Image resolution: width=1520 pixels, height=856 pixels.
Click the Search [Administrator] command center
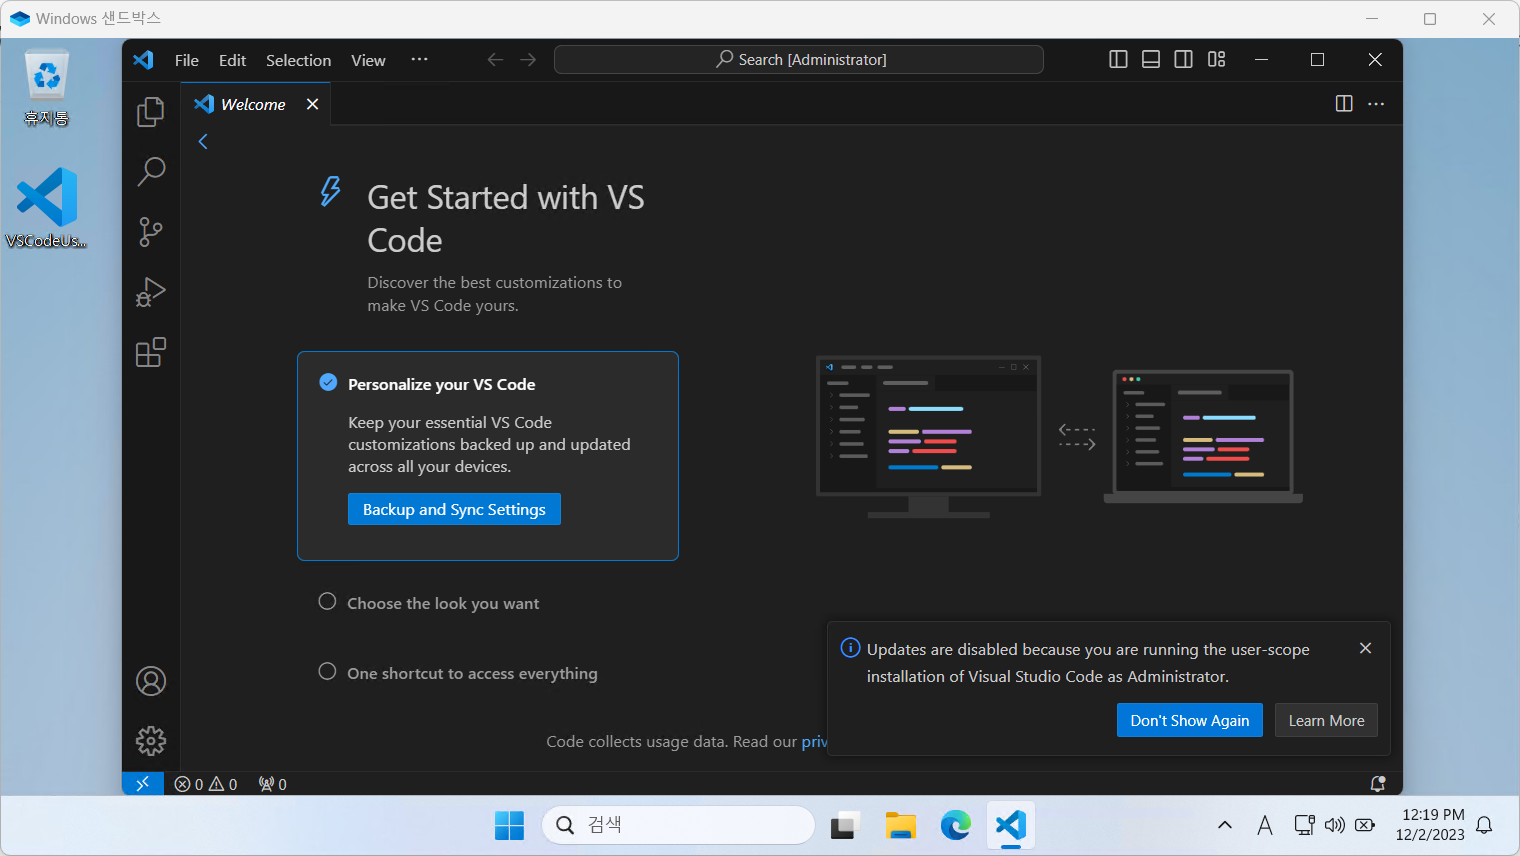(799, 60)
